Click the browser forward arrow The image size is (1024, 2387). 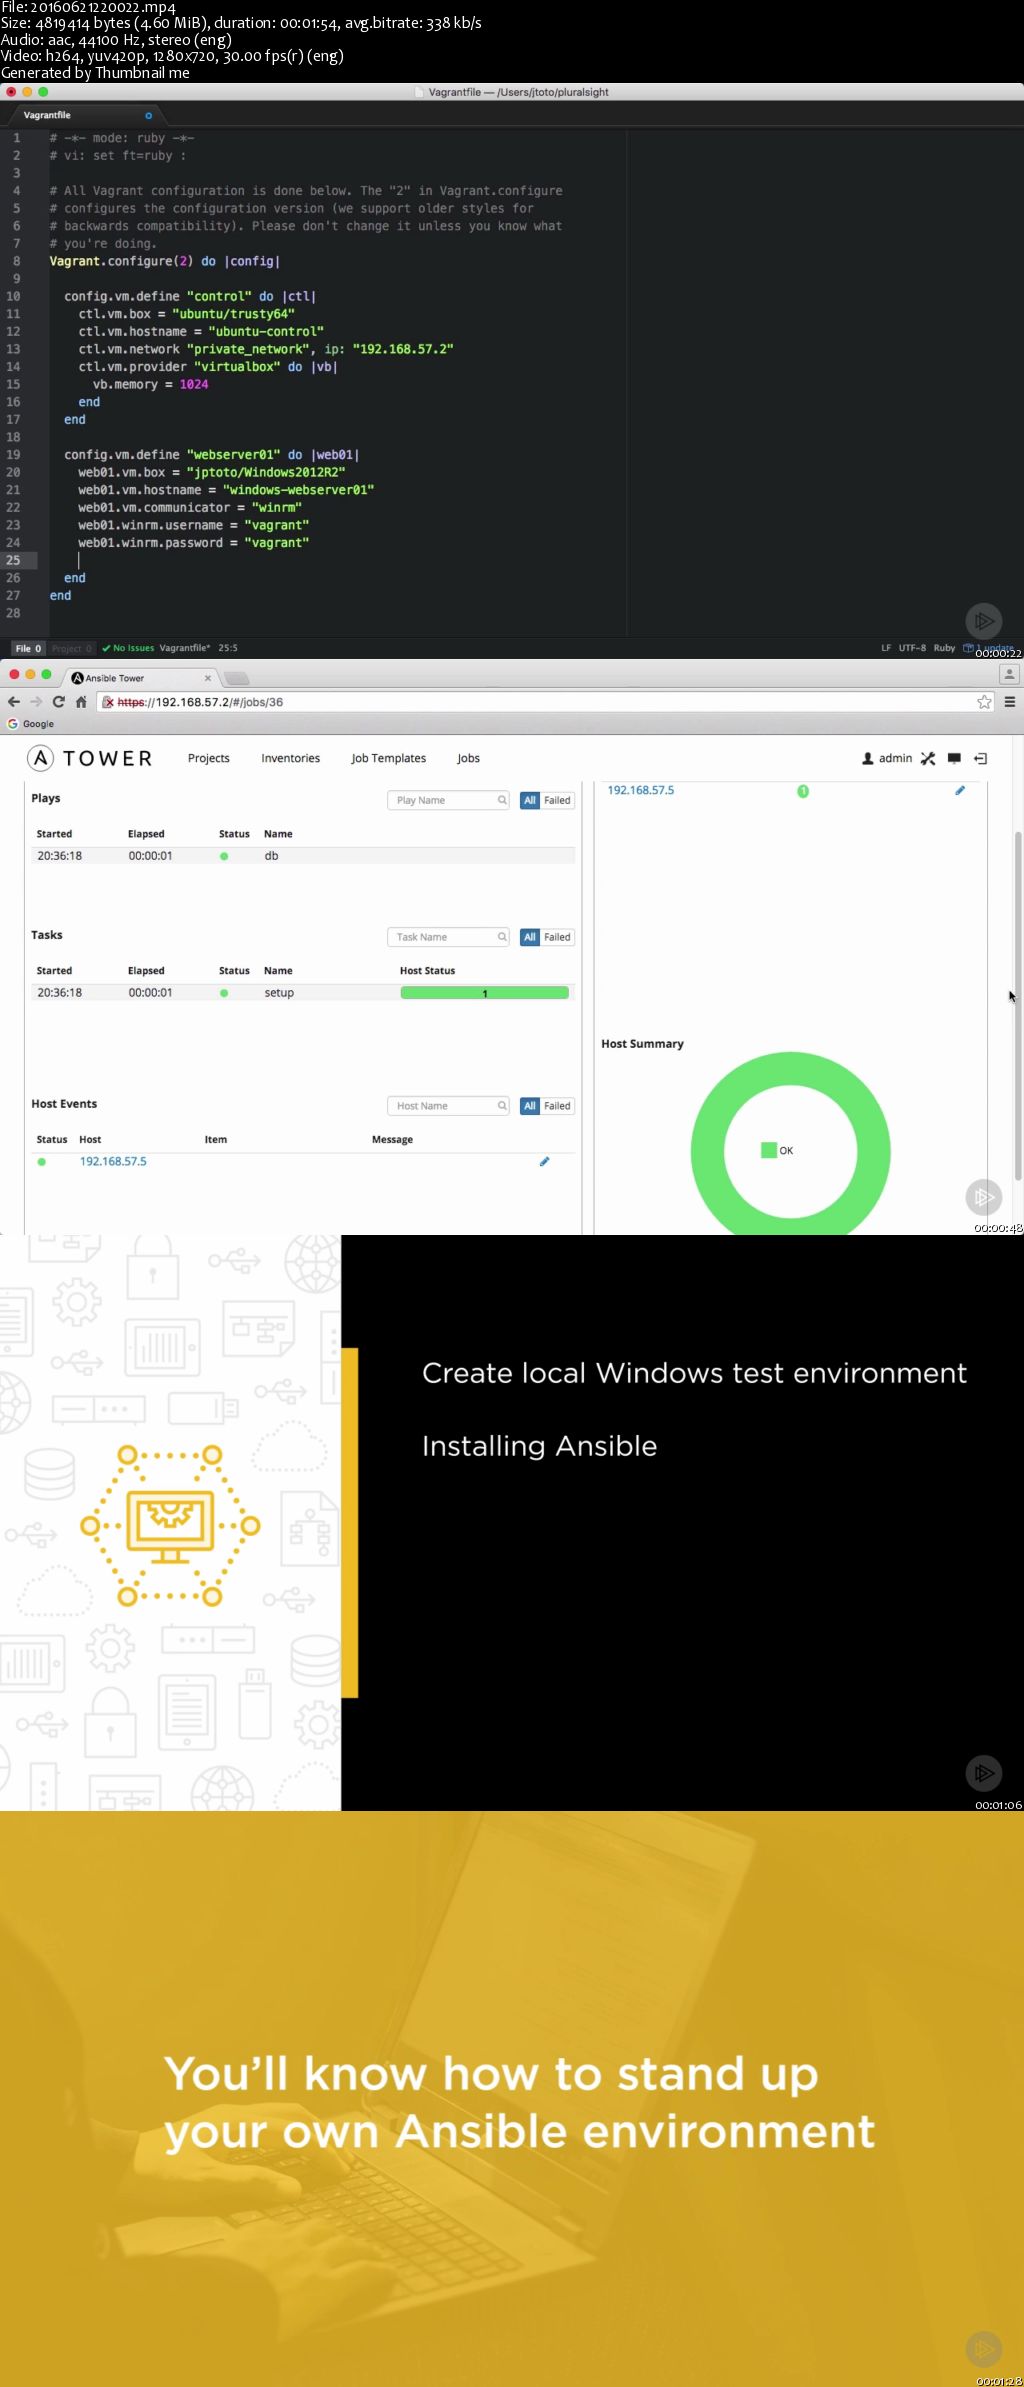click(x=36, y=702)
